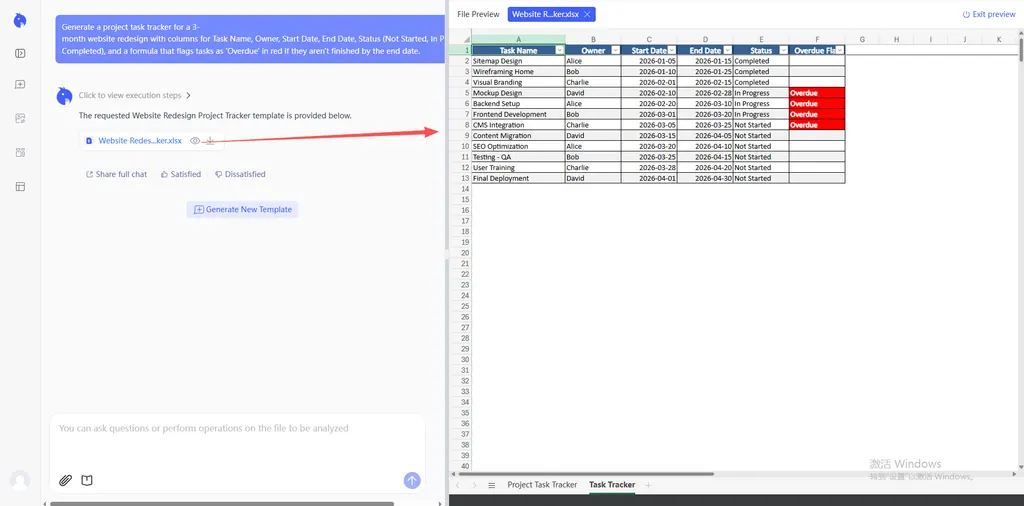Click the sidebar panel toggle icon

click(20, 54)
